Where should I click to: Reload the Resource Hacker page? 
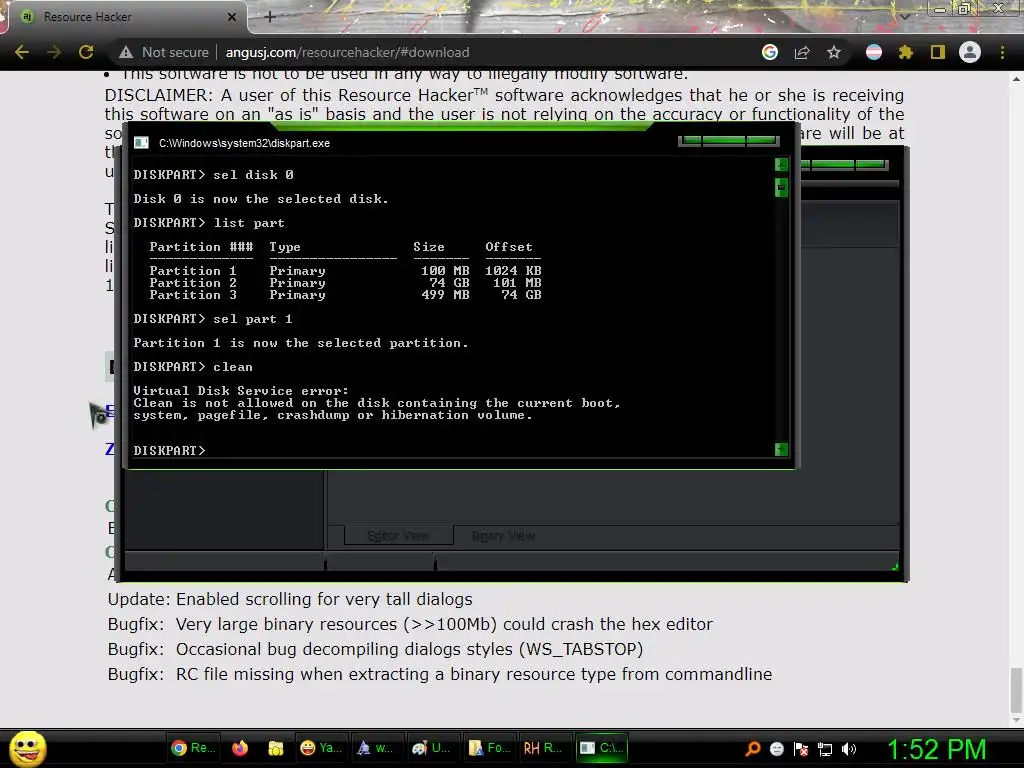pos(86,52)
